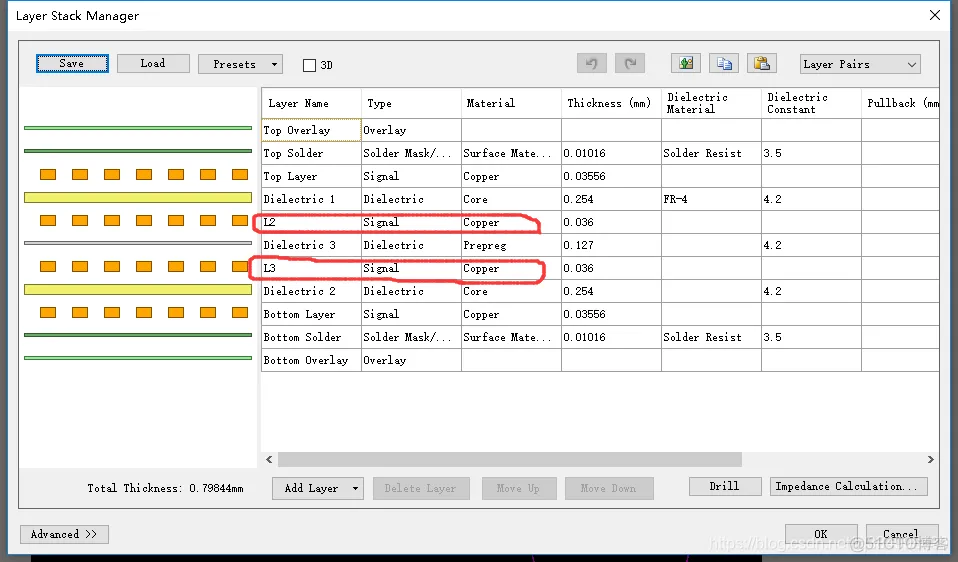The image size is (958, 562).
Task: Click the Move Up button
Action: pos(519,488)
